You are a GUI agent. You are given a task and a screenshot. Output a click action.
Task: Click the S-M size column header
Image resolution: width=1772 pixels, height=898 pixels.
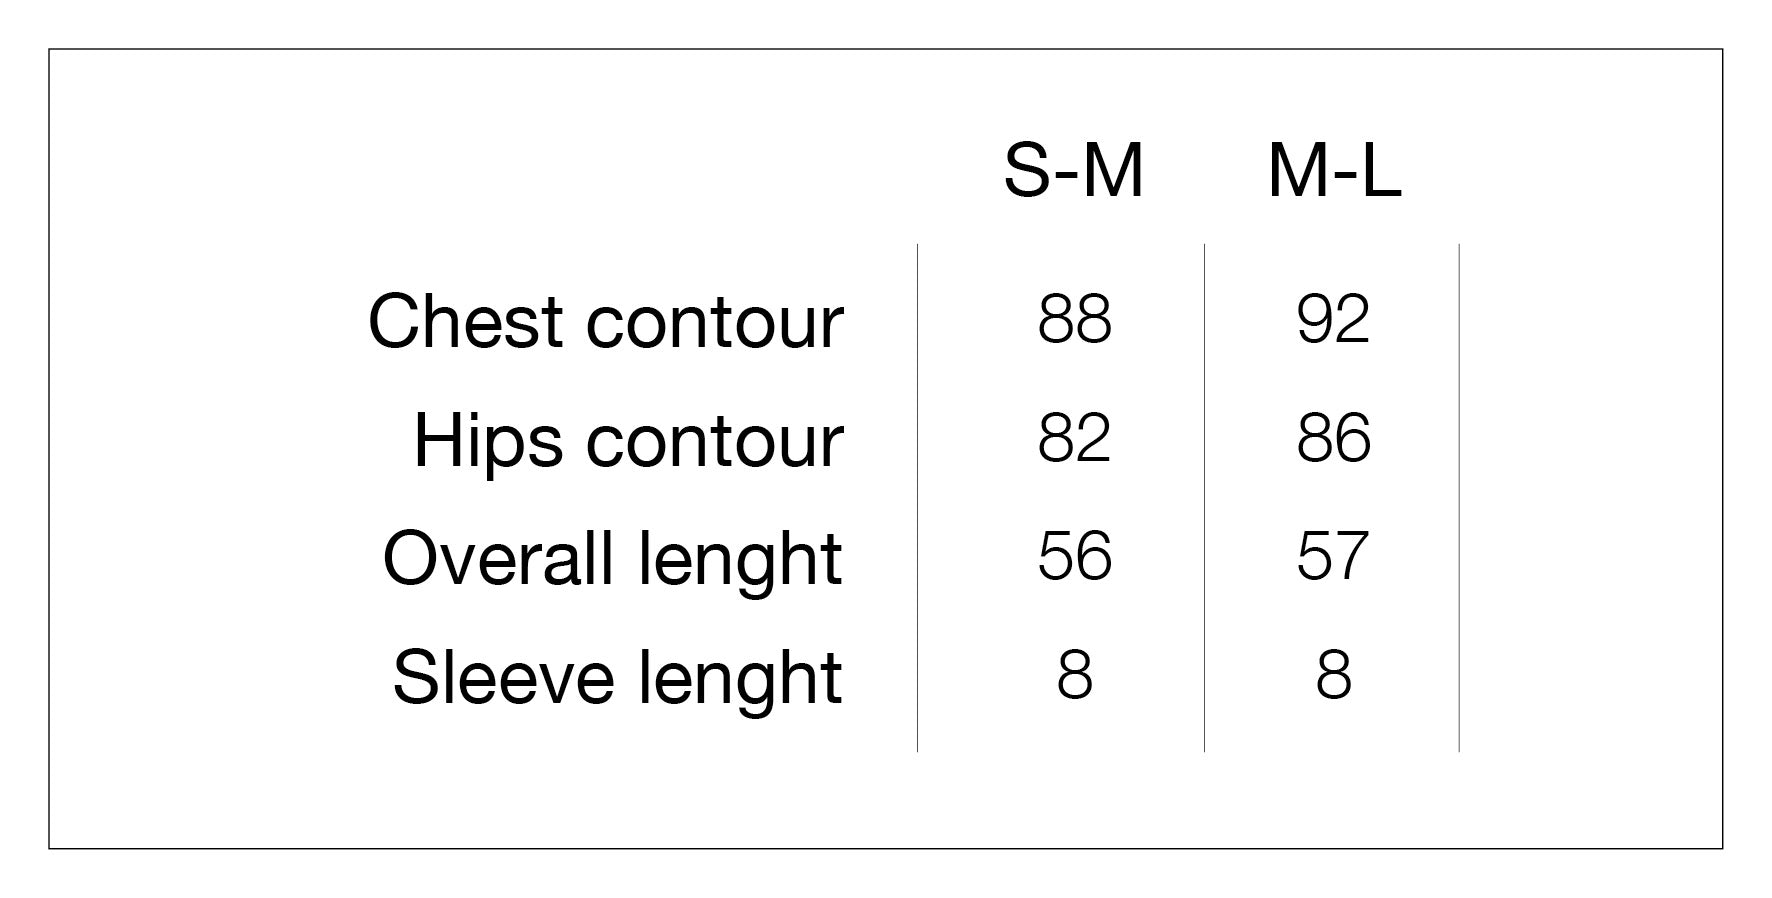(x=1073, y=171)
